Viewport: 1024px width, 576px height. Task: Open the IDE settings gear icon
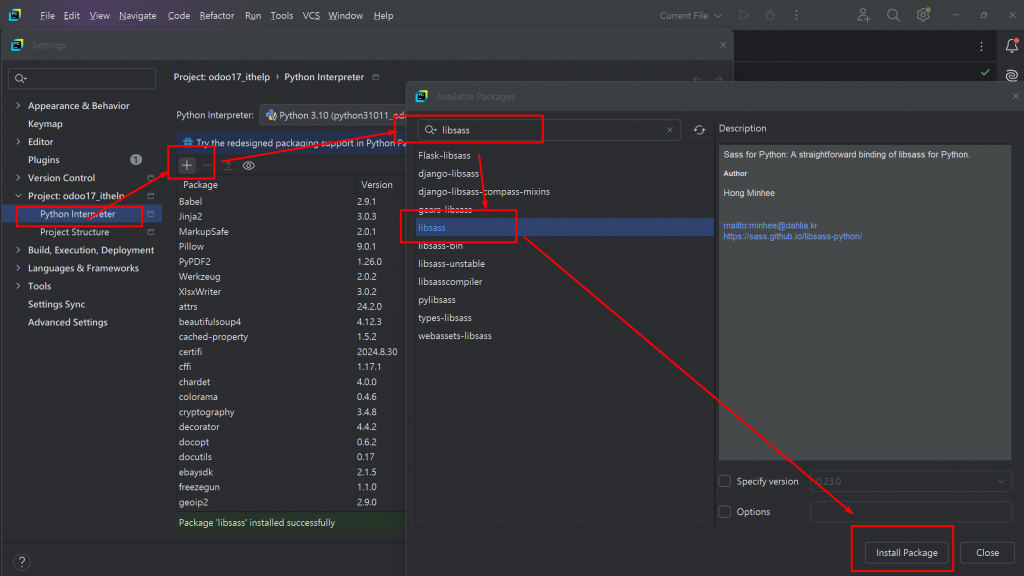click(x=923, y=15)
